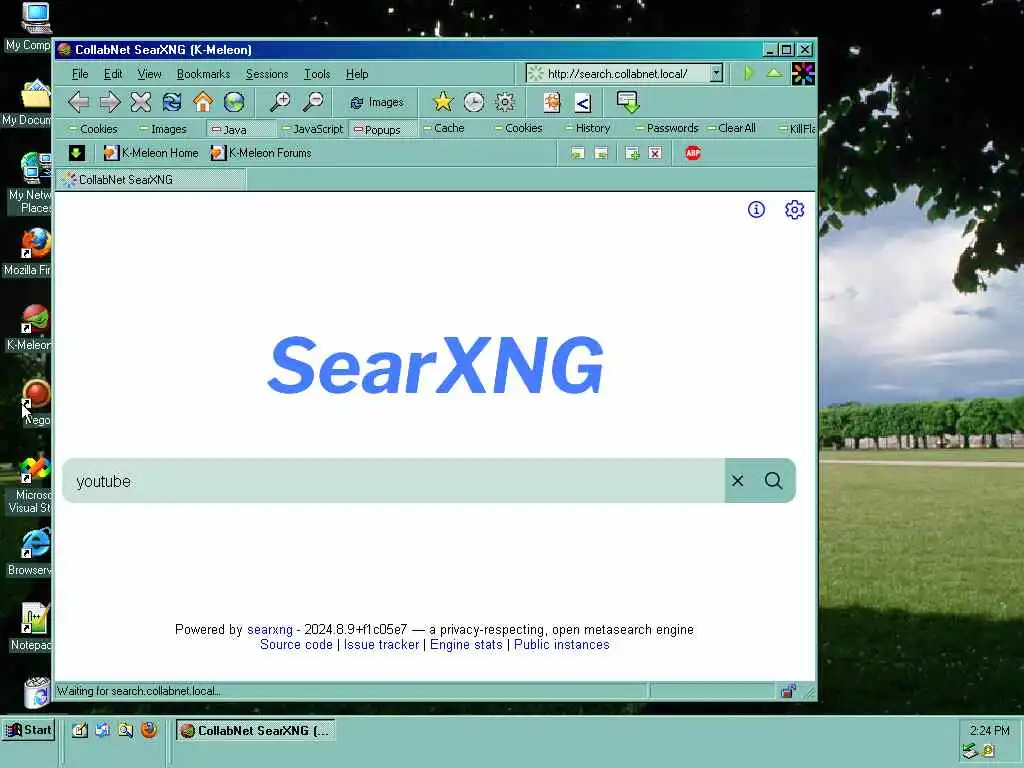Click the K-Meleon throbber icon

803,74
